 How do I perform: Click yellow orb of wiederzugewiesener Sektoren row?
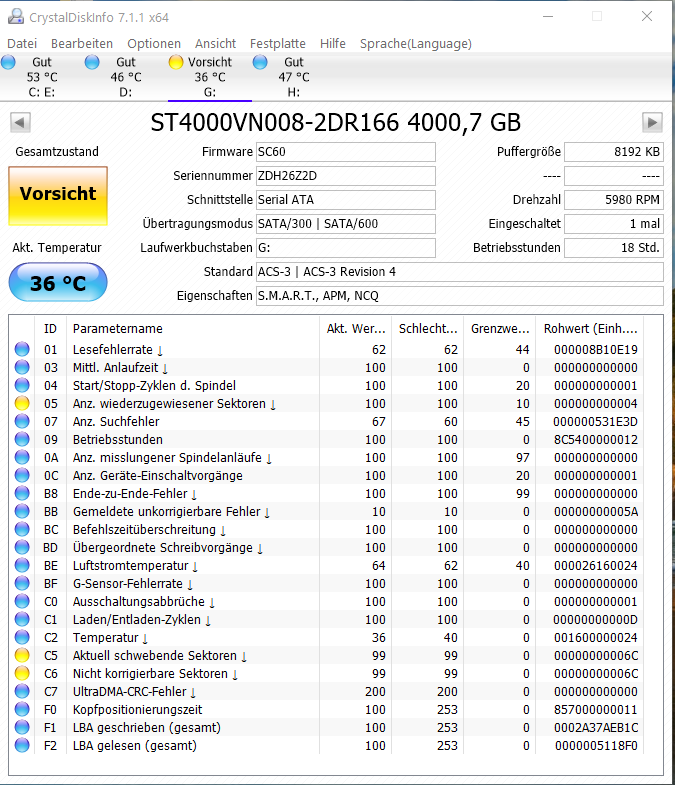pos(22,403)
